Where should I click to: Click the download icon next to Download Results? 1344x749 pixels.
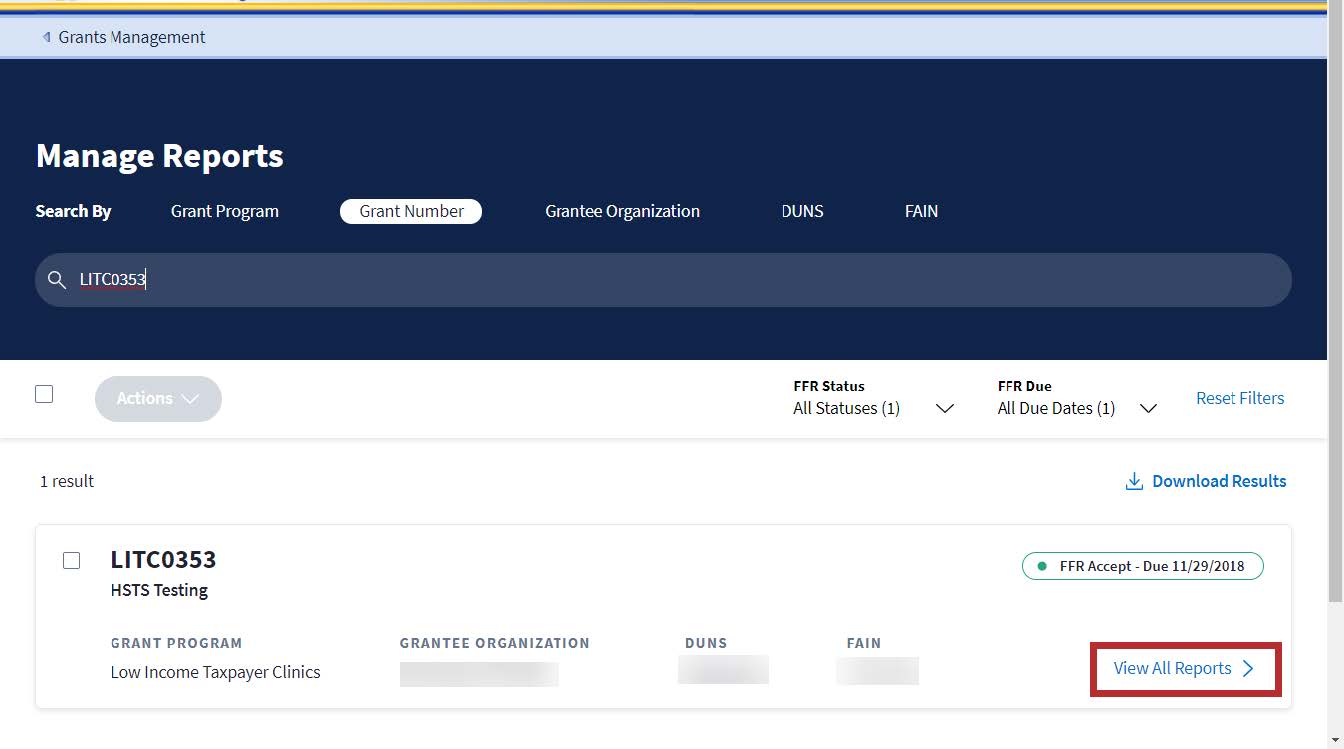pyautogui.click(x=1134, y=482)
